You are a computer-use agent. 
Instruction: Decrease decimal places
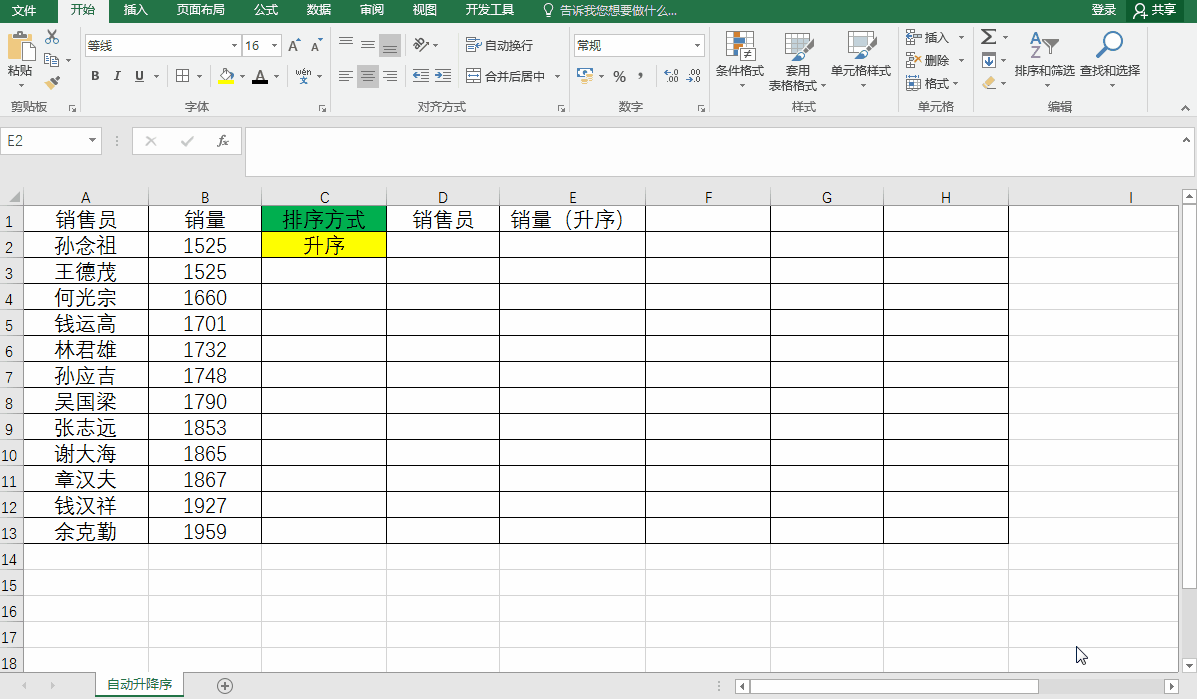[x=693, y=76]
